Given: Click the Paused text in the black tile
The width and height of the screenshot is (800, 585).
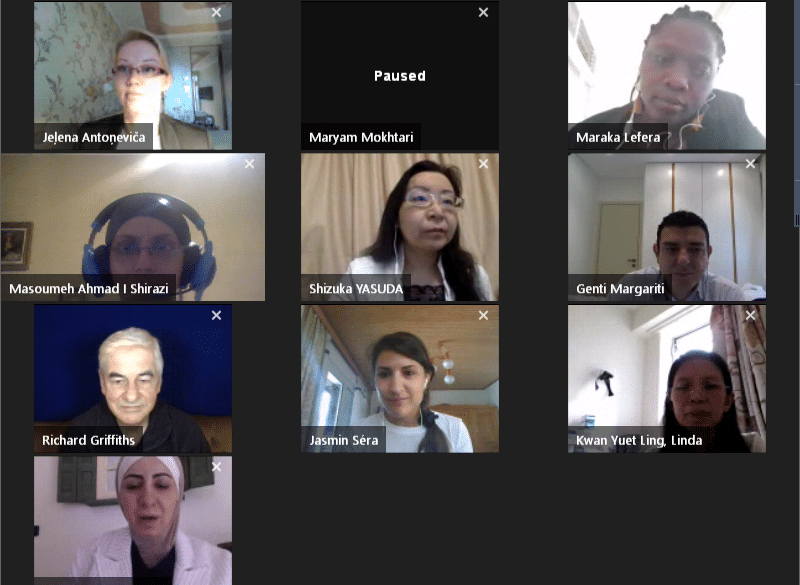Looking at the screenshot, I should pyautogui.click(x=400, y=76).
